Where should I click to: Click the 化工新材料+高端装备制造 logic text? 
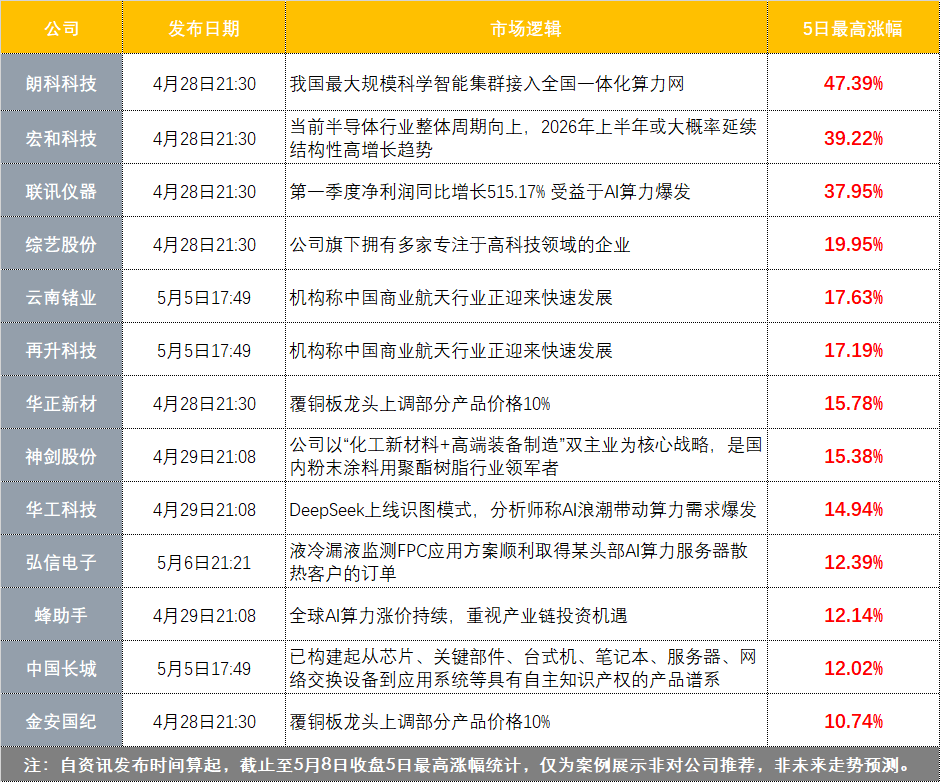click(526, 456)
